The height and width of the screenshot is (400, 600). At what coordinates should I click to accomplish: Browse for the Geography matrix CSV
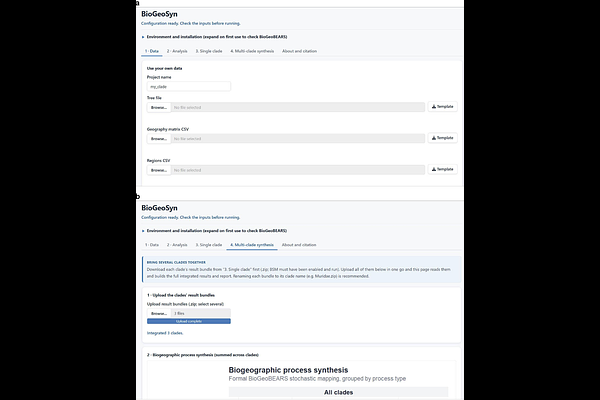[159, 139]
